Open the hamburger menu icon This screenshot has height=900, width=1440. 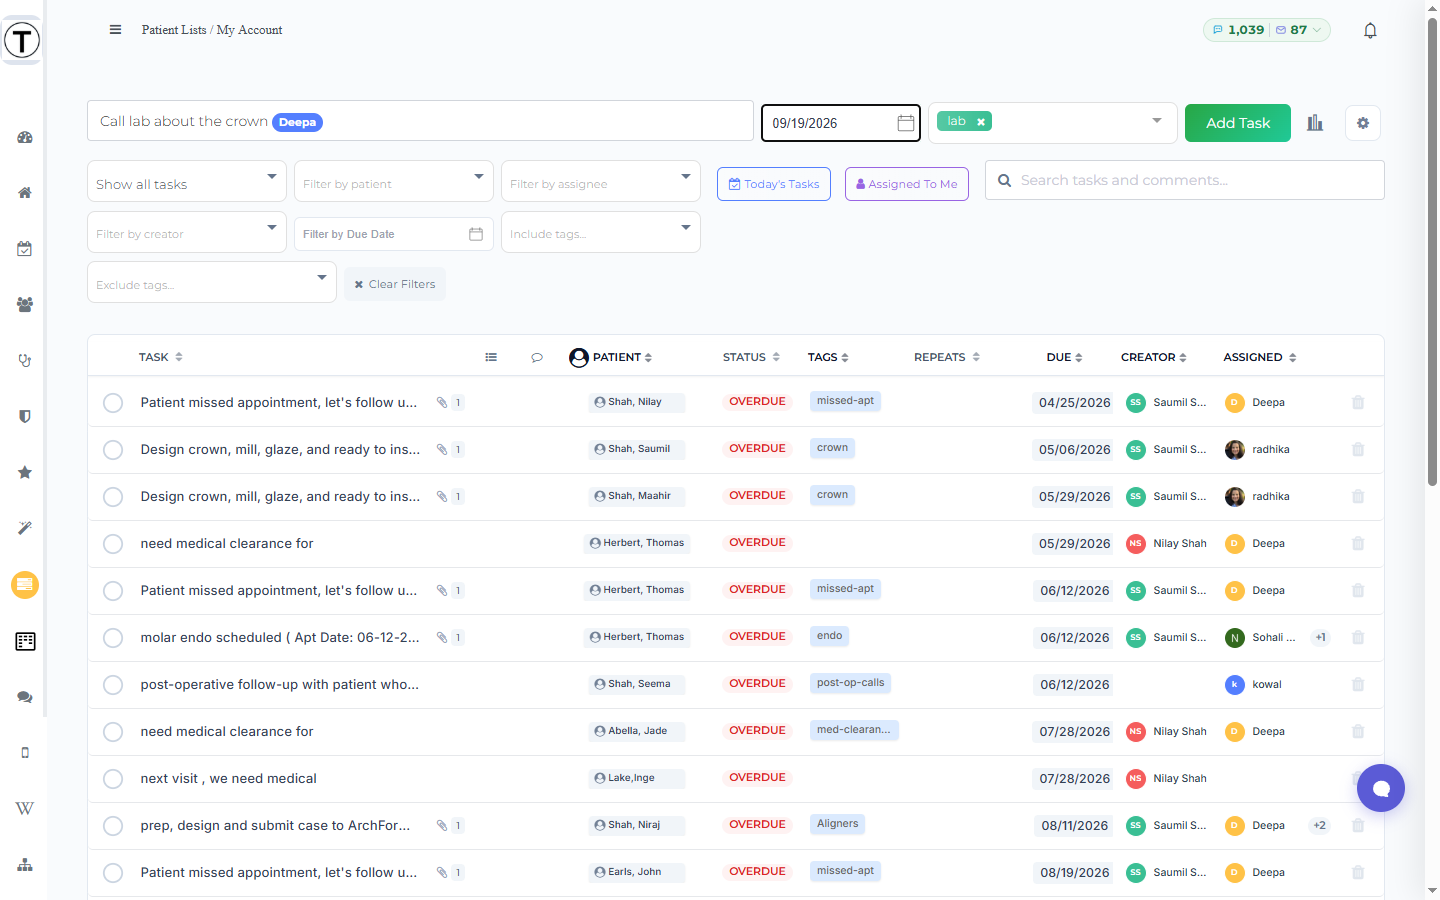[x=115, y=30]
